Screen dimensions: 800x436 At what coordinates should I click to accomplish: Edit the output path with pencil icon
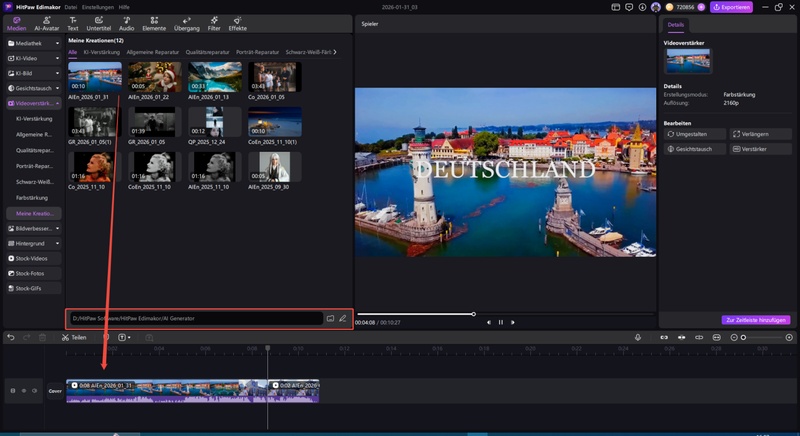342,318
